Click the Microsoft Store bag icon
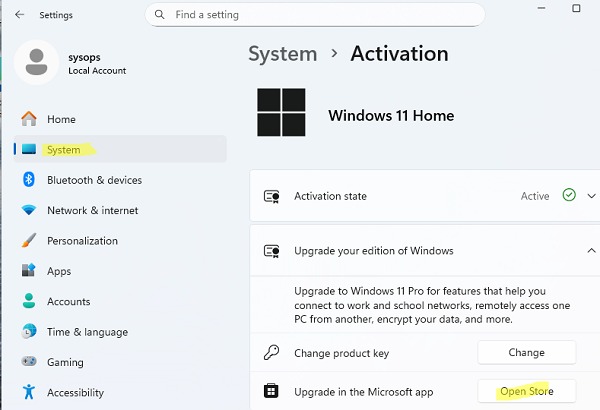This screenshot has height=410, width=600. click(x=271, y=391)
